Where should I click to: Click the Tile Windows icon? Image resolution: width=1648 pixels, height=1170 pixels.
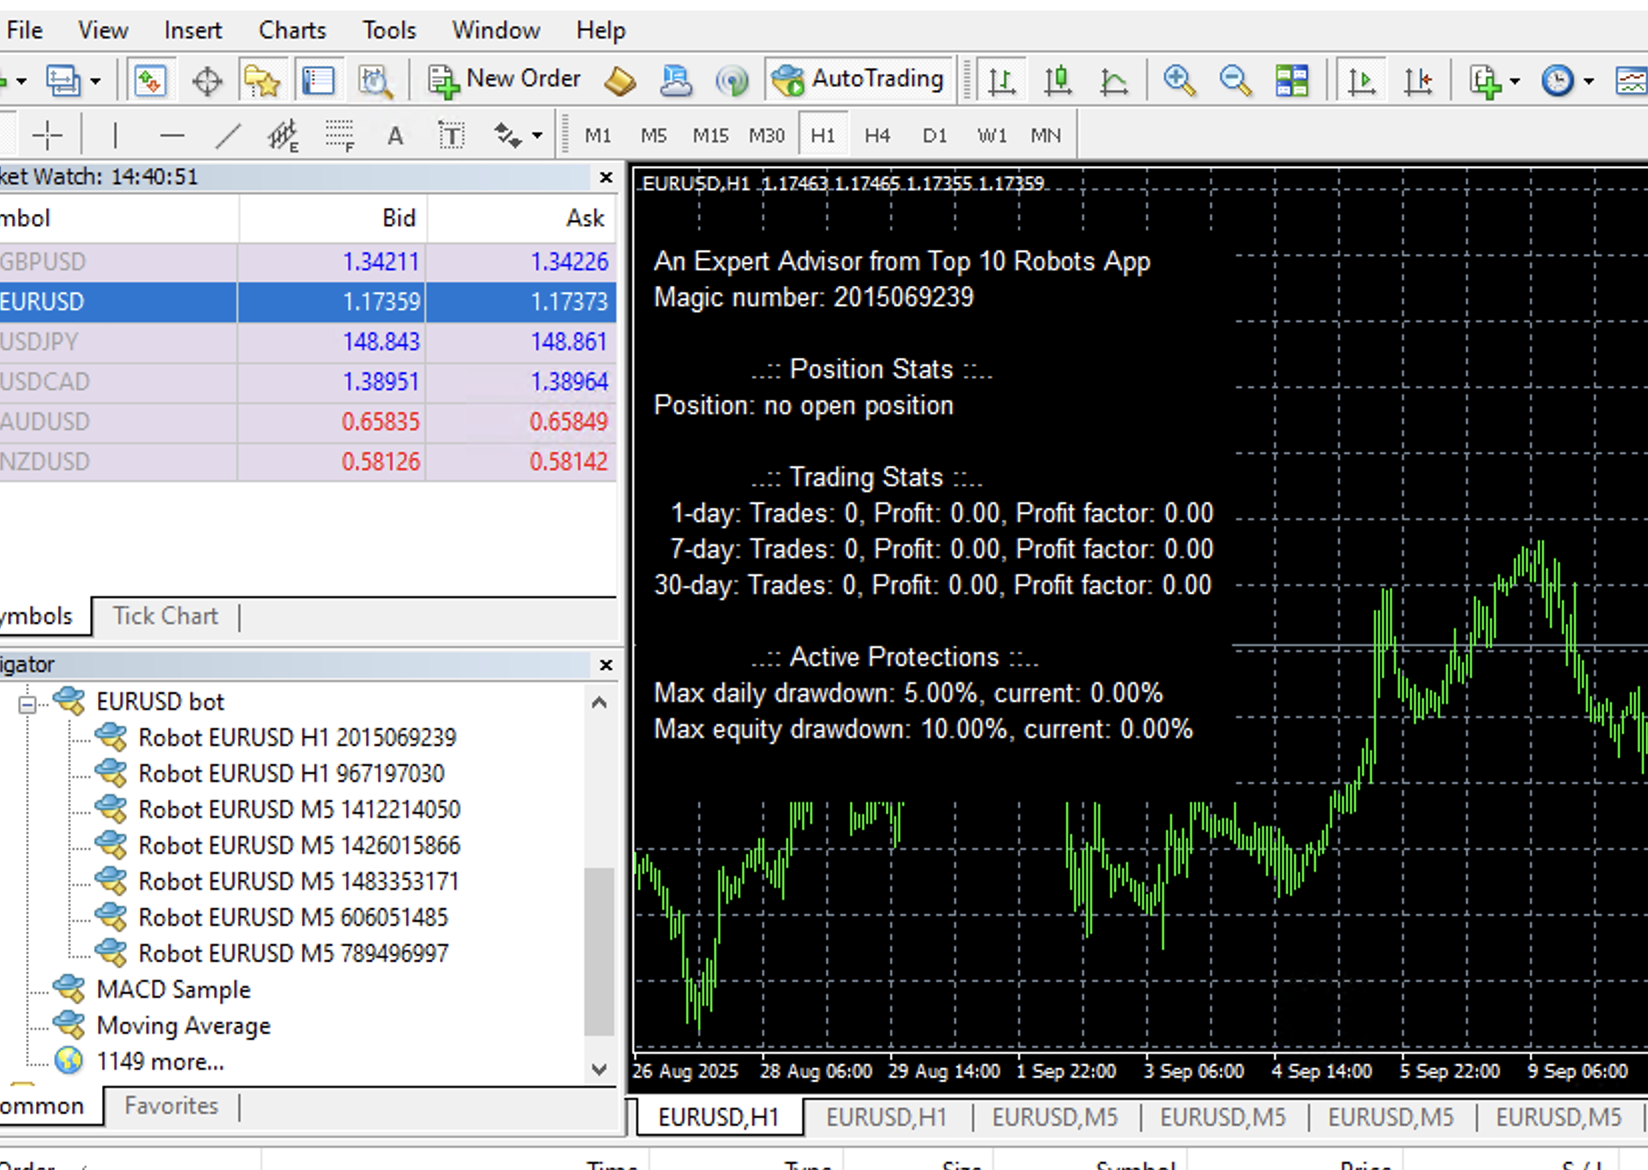pos(1291,80)
